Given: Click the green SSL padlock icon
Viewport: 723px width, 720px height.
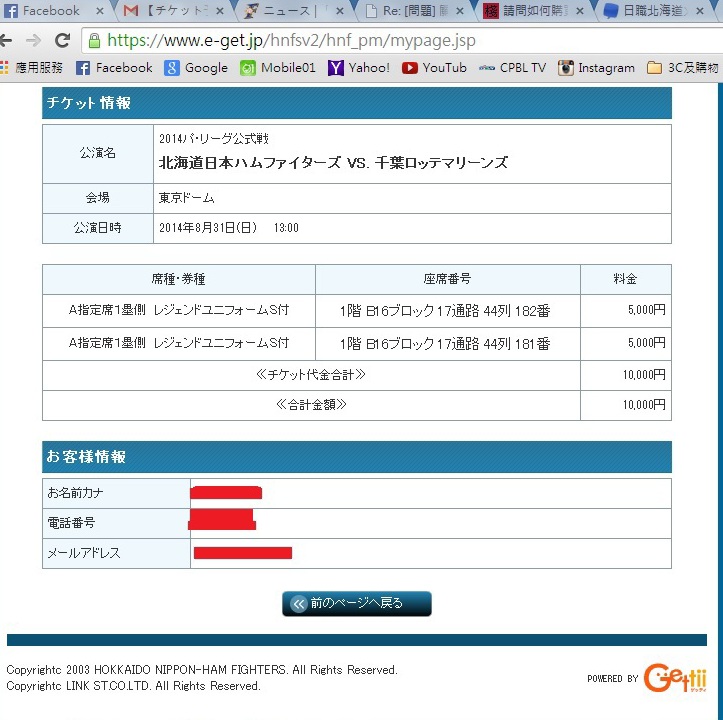Looking at the screenshot, I should pyautogui.click(x=94, y=41).
